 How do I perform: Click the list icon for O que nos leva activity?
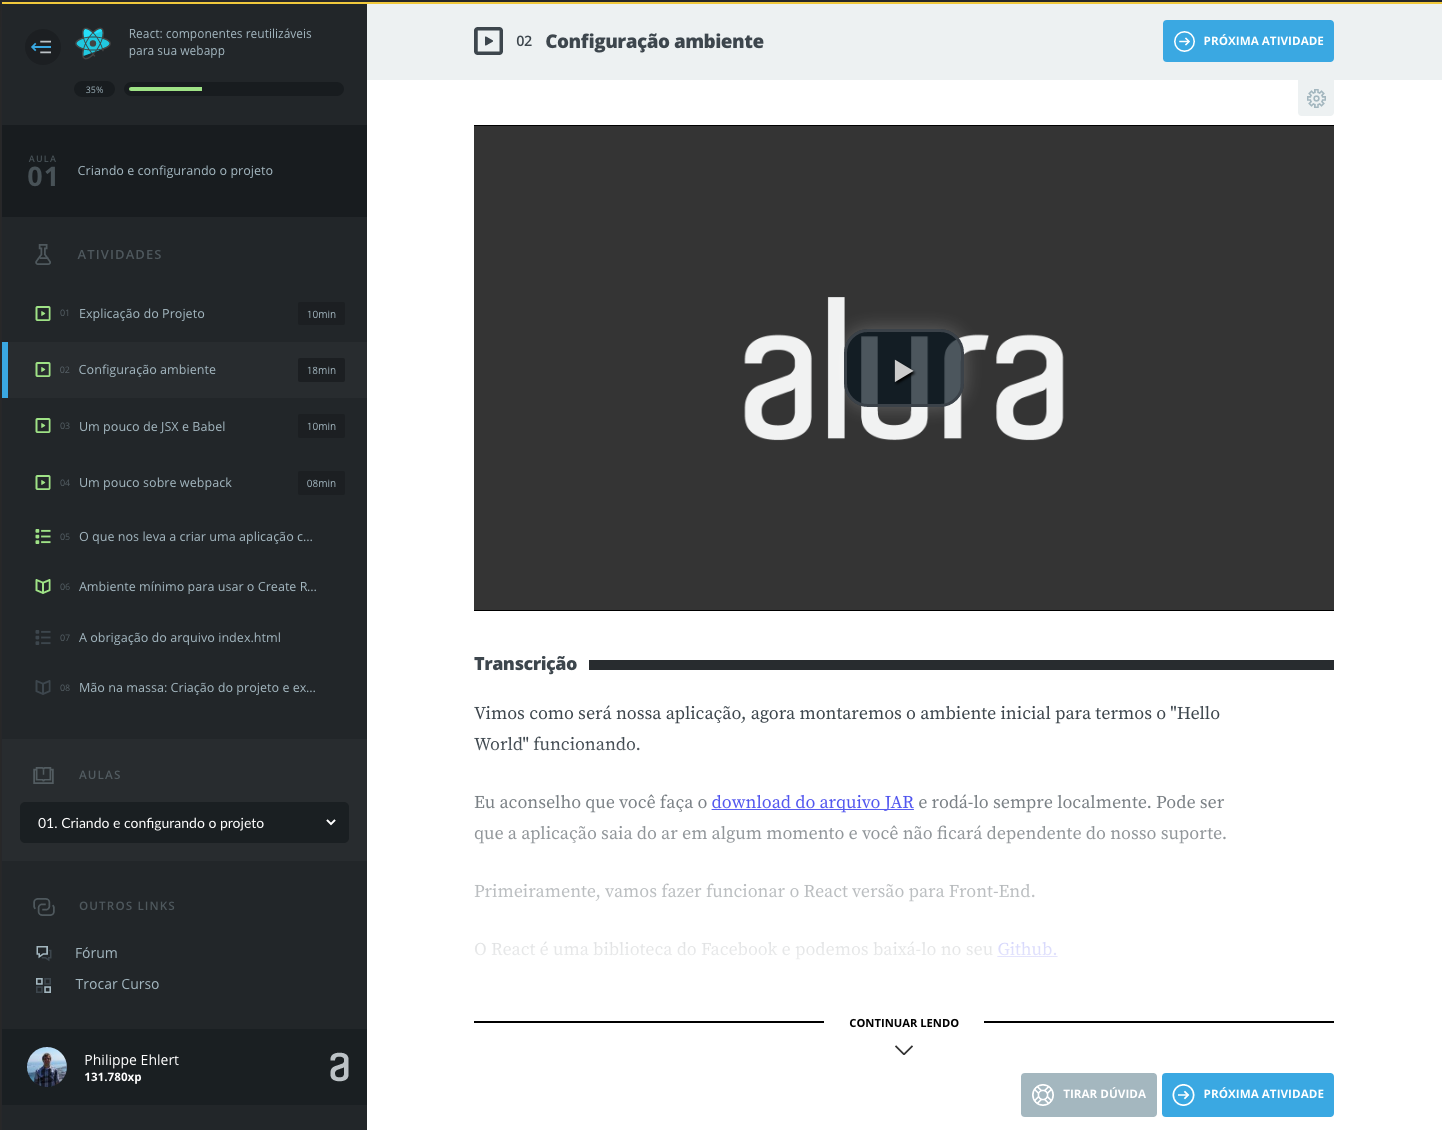(x=43, y=536)
